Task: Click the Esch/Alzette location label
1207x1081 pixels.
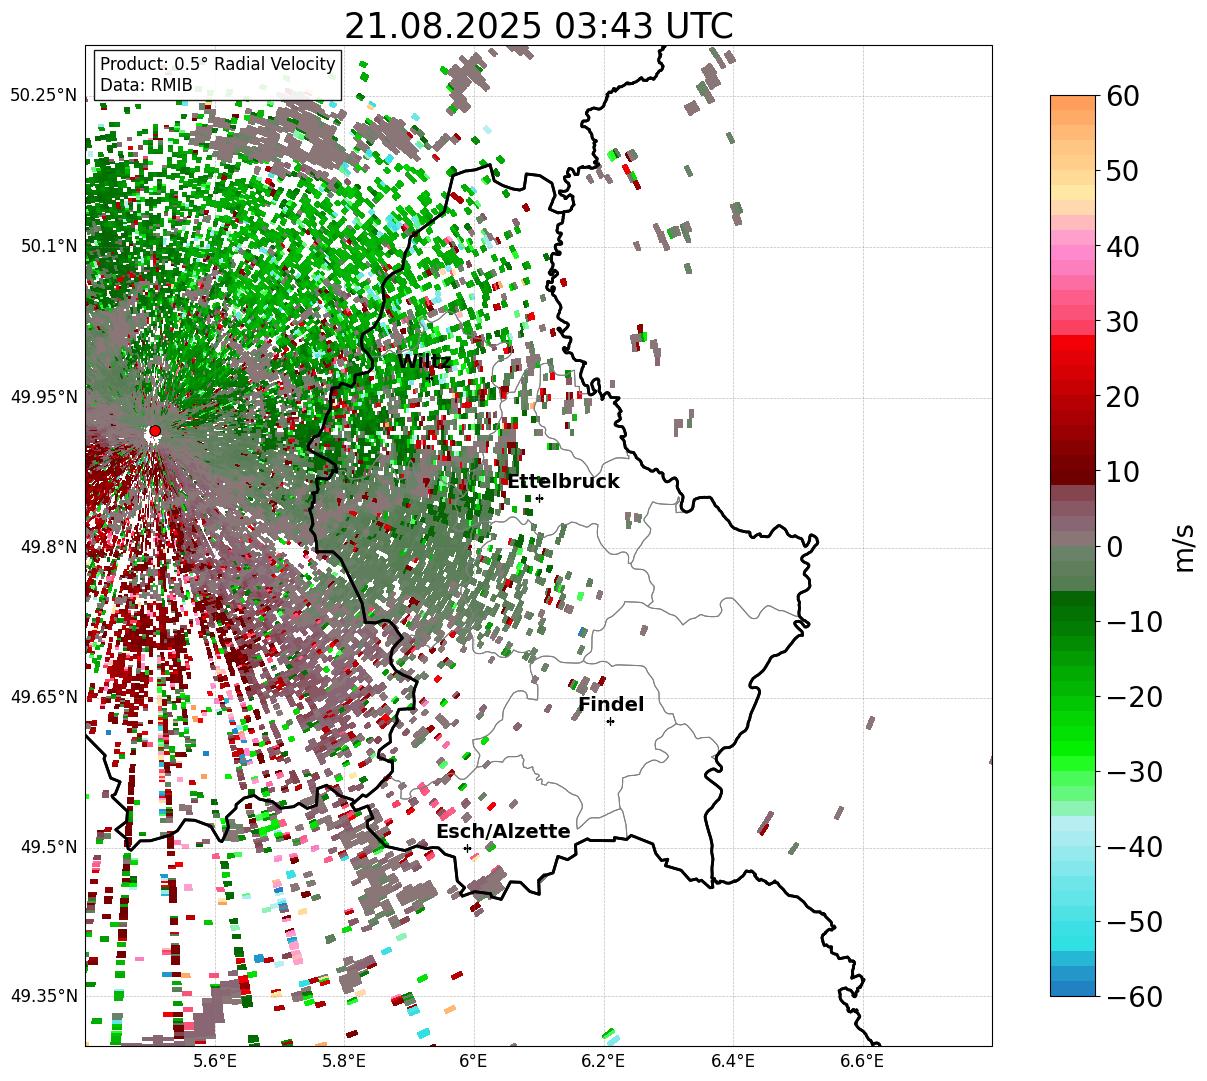Action: tap(503, 832)
